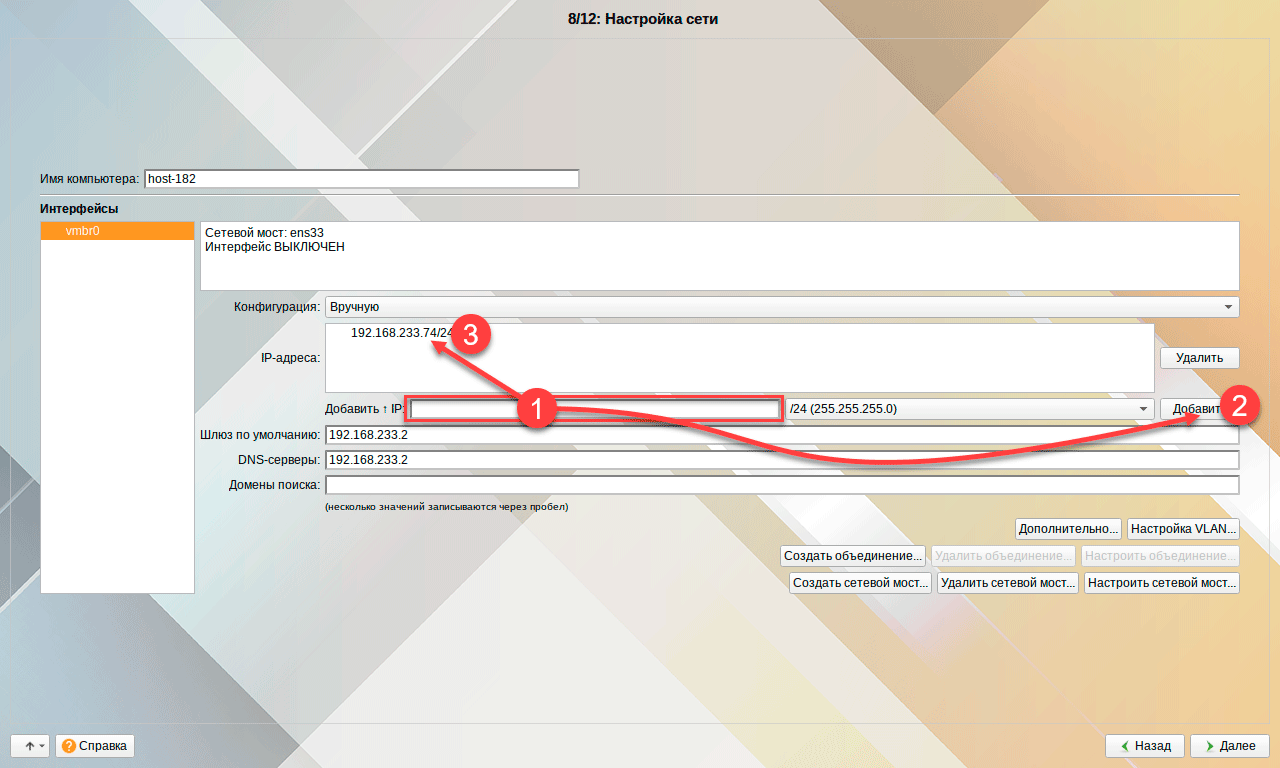1280x768 pixels.
Task: Click the 8/12: Настройка сети title
Action: click(642, 19)
